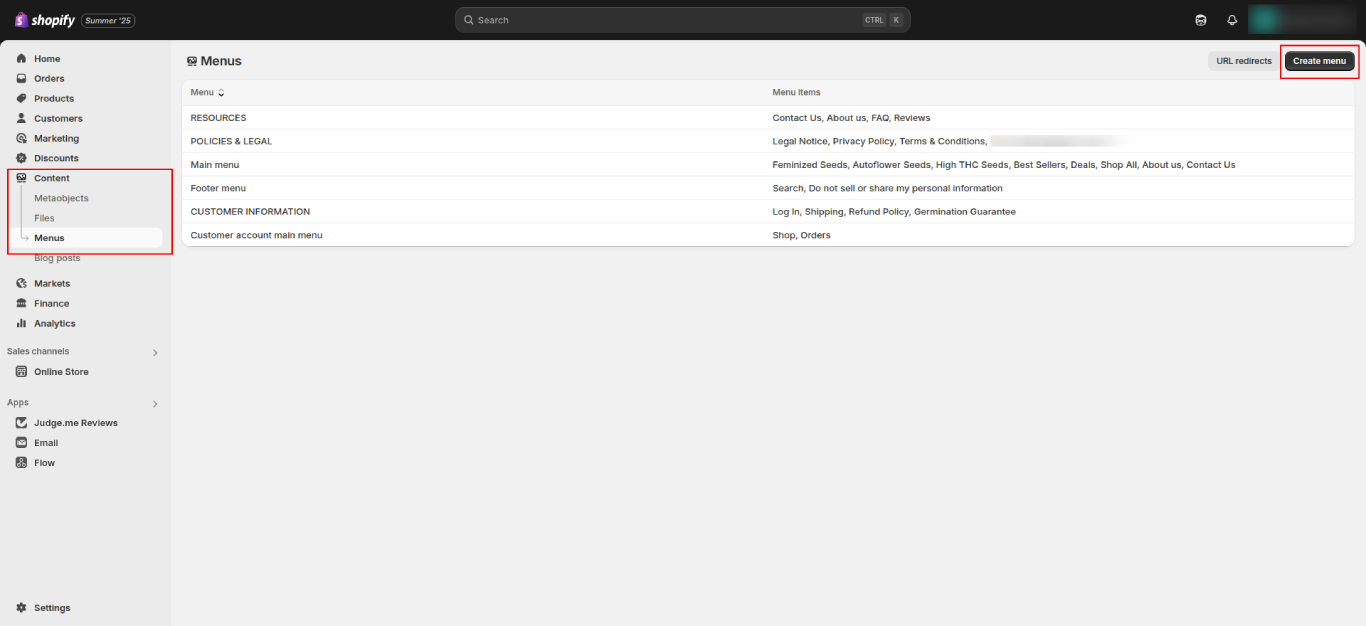Click the Products tag icon

21,99
